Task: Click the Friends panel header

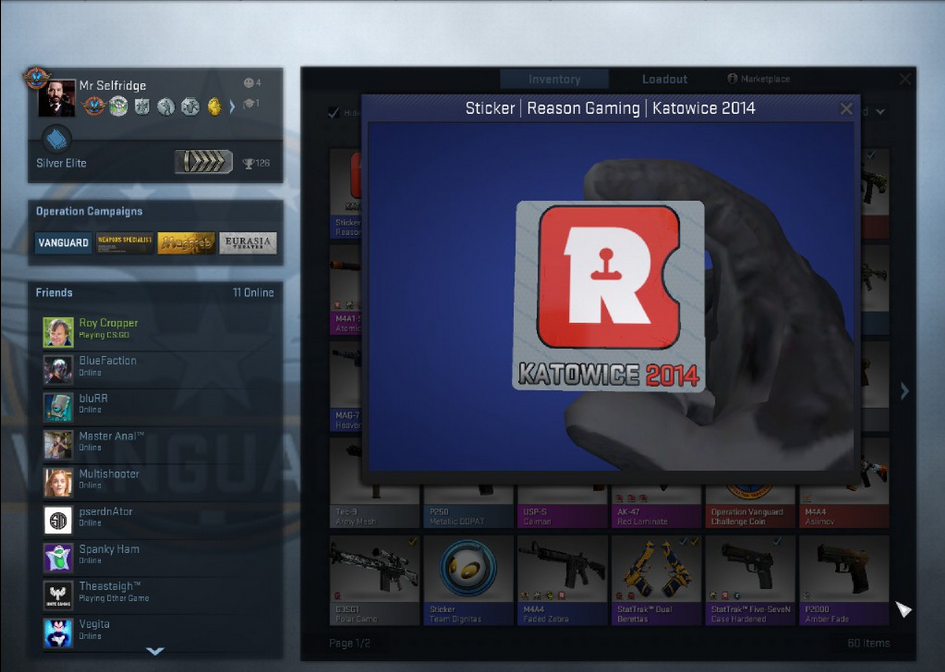Action: (54, 292)
